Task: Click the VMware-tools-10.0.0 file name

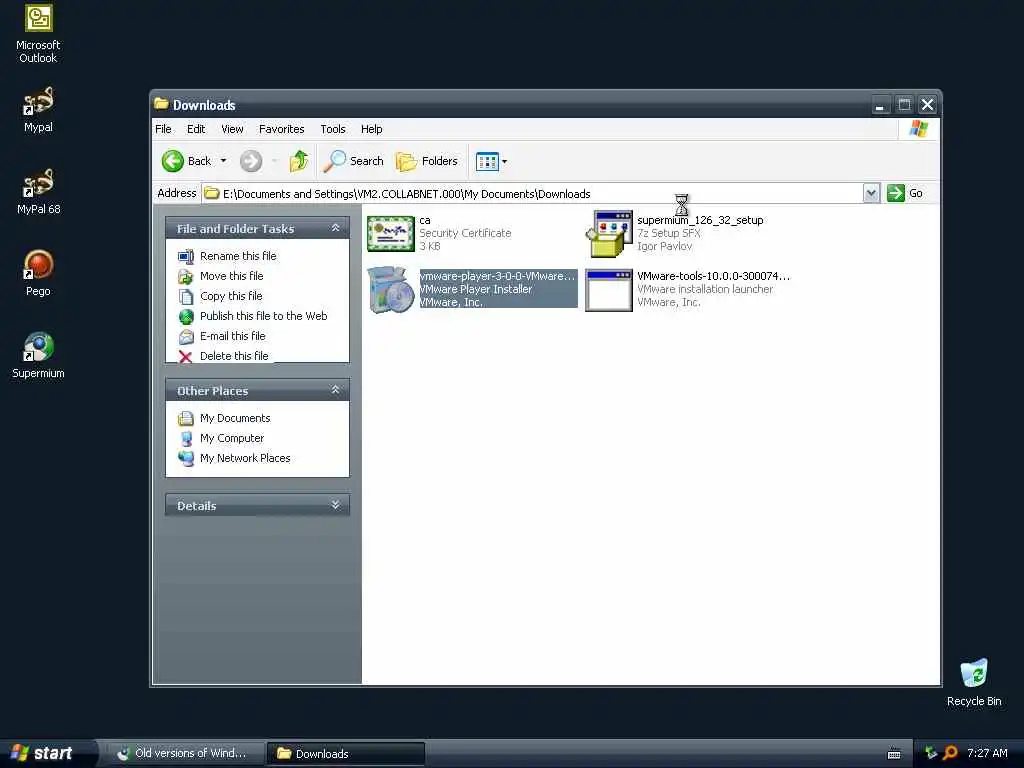Action: pos(713,276)
